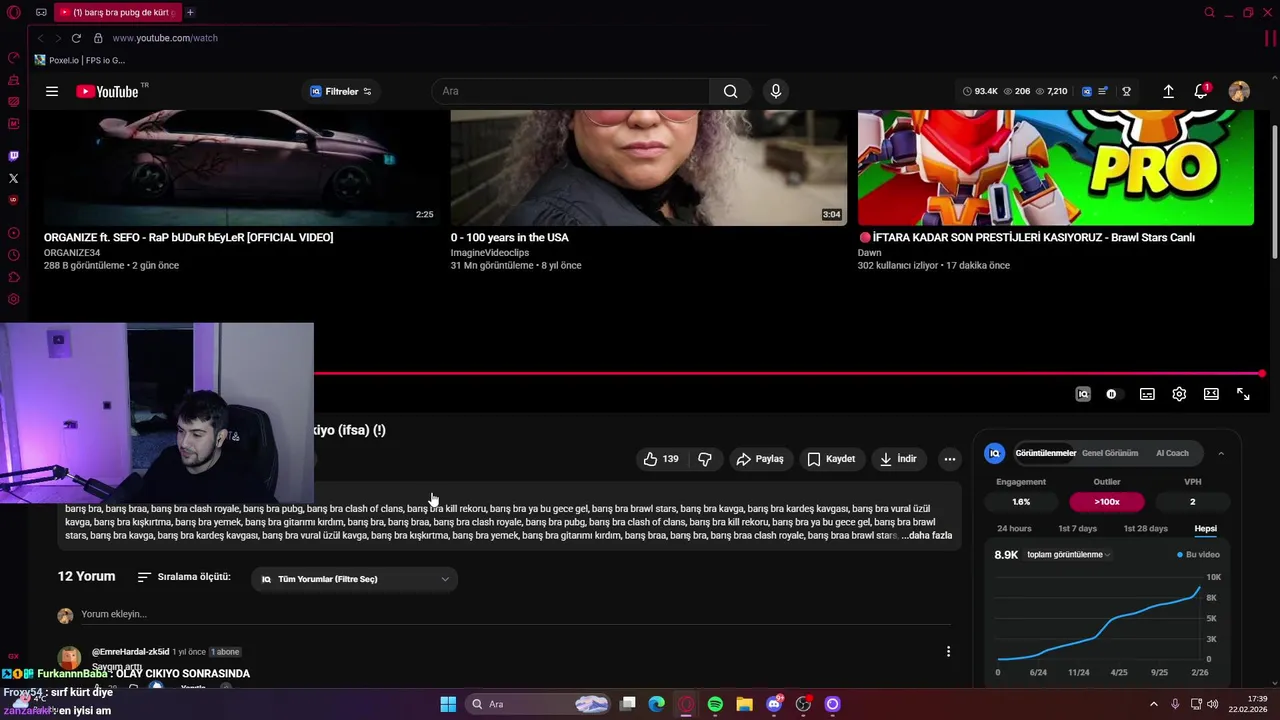Image resolution: width=1280 pixels, height=720 pixels.
Task: Dislike the video
Action: click(705, 459)
